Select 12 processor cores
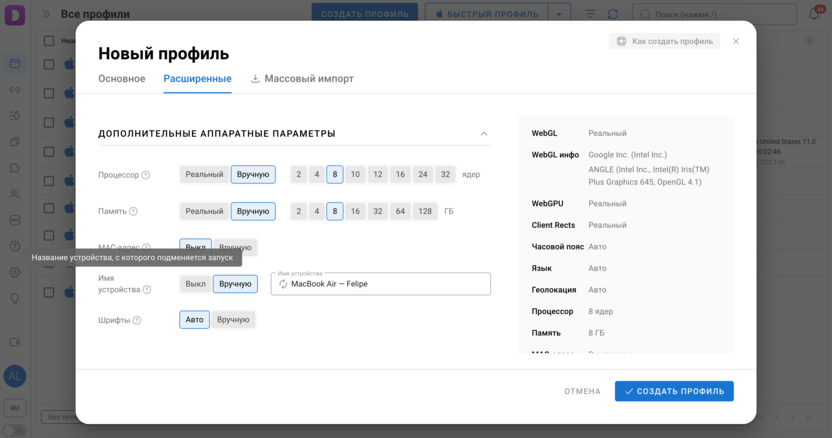 click(378, 175)
